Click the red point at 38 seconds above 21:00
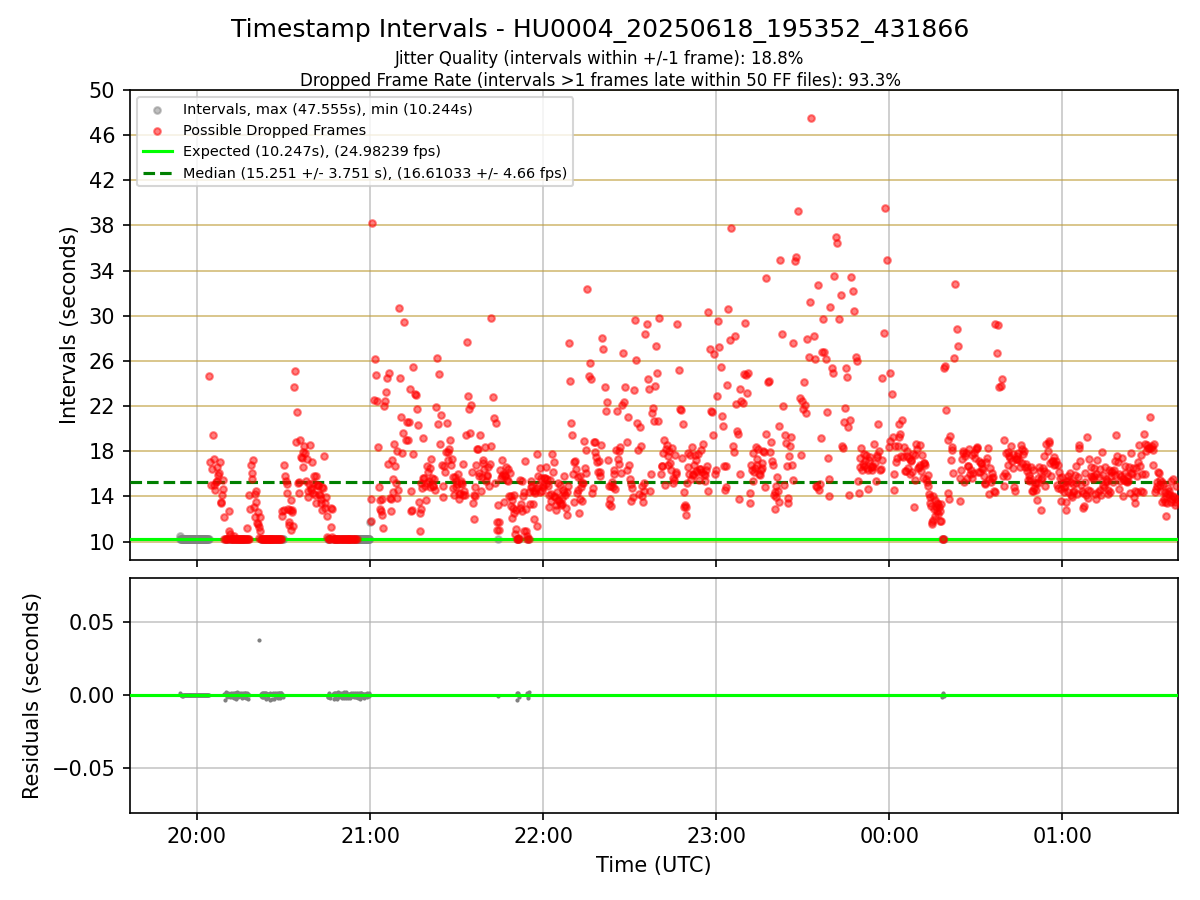 point(372,223)
